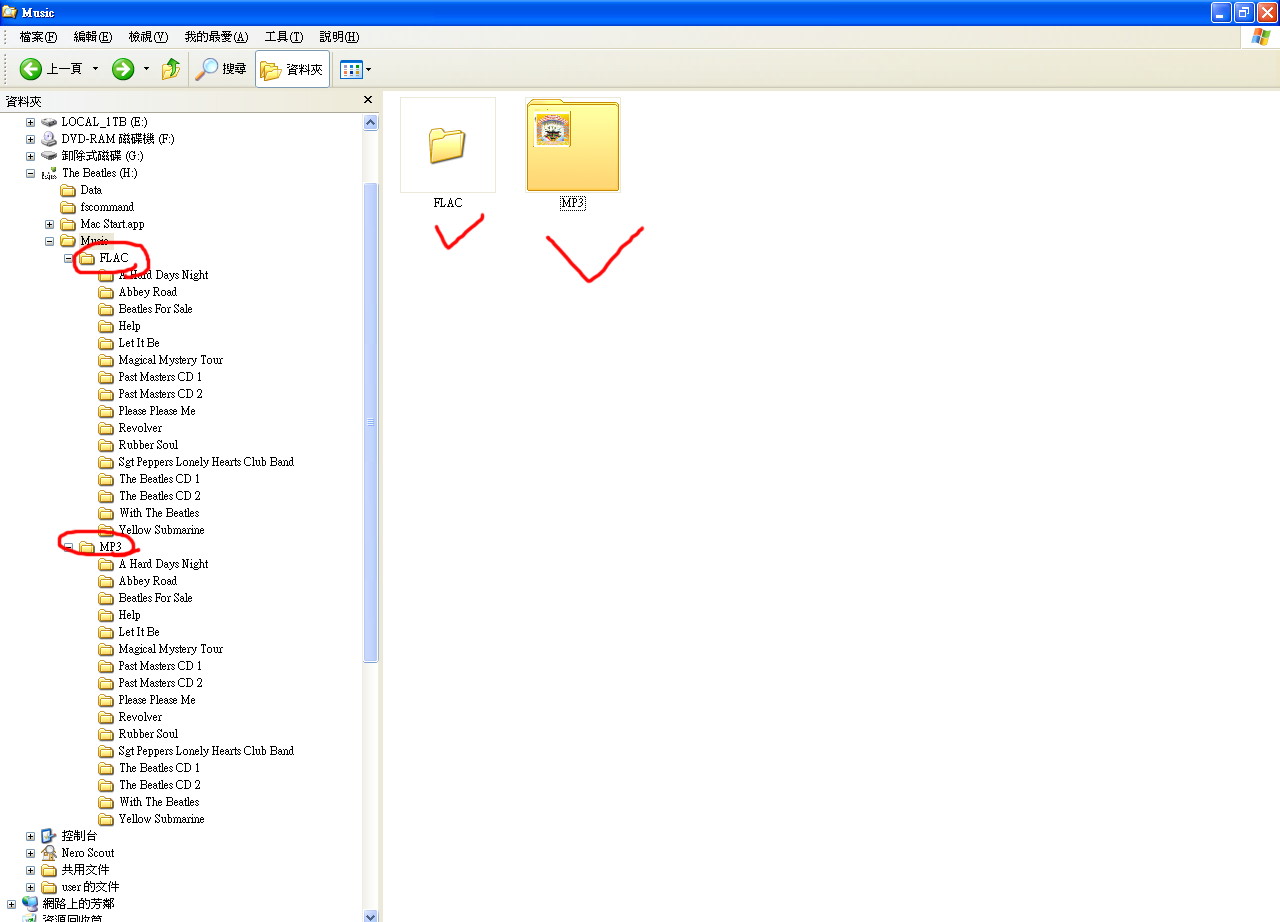Click the Help folder under FLAC
Image resolution: width=1280 pixels, height=922 pixels.
(x=129, y=326)
